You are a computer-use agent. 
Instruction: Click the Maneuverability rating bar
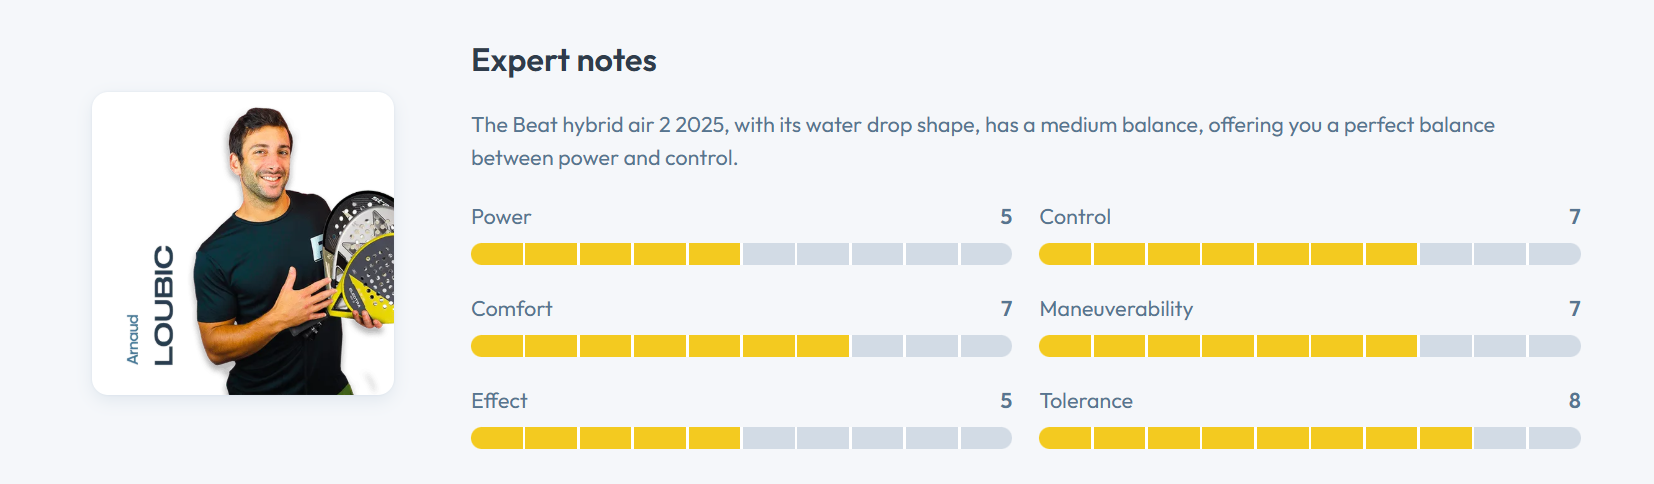coord(1309,346)
